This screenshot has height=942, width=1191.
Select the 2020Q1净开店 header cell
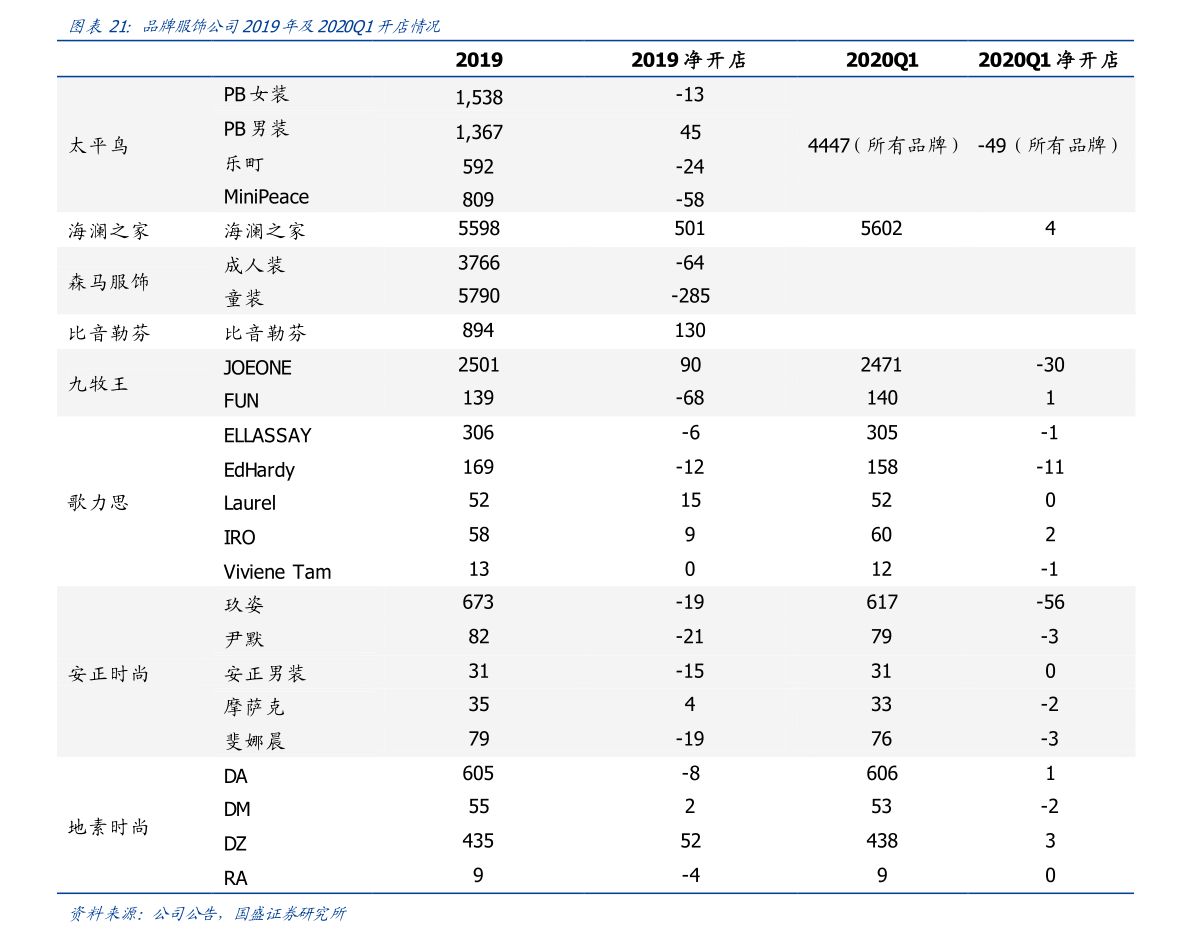[x=1048, y=60]
